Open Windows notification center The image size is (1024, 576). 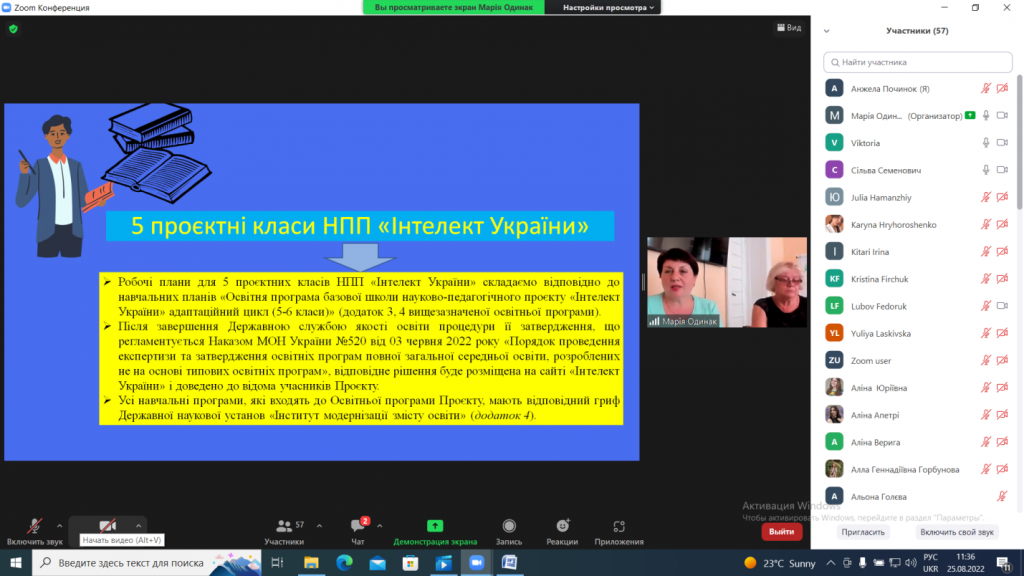(1004, 563)
